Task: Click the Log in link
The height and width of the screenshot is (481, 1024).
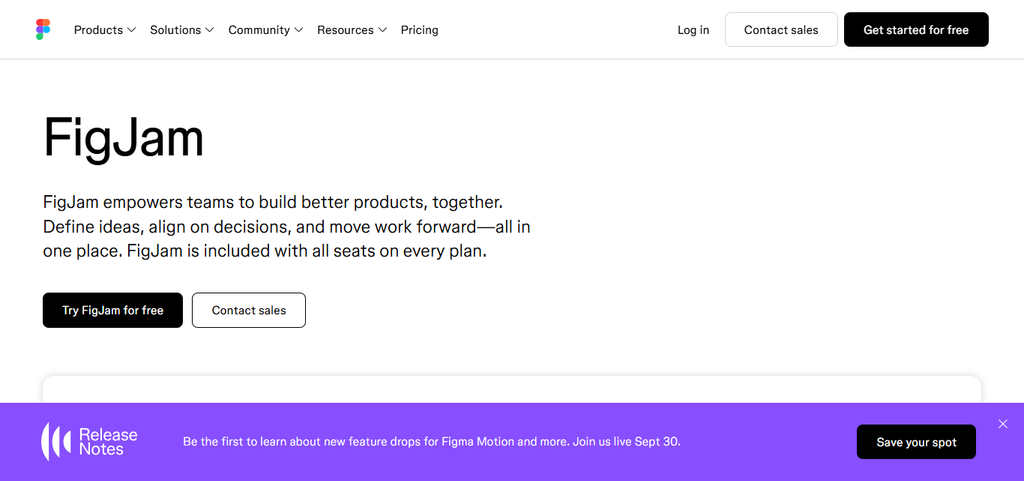Action: point(693,30)
